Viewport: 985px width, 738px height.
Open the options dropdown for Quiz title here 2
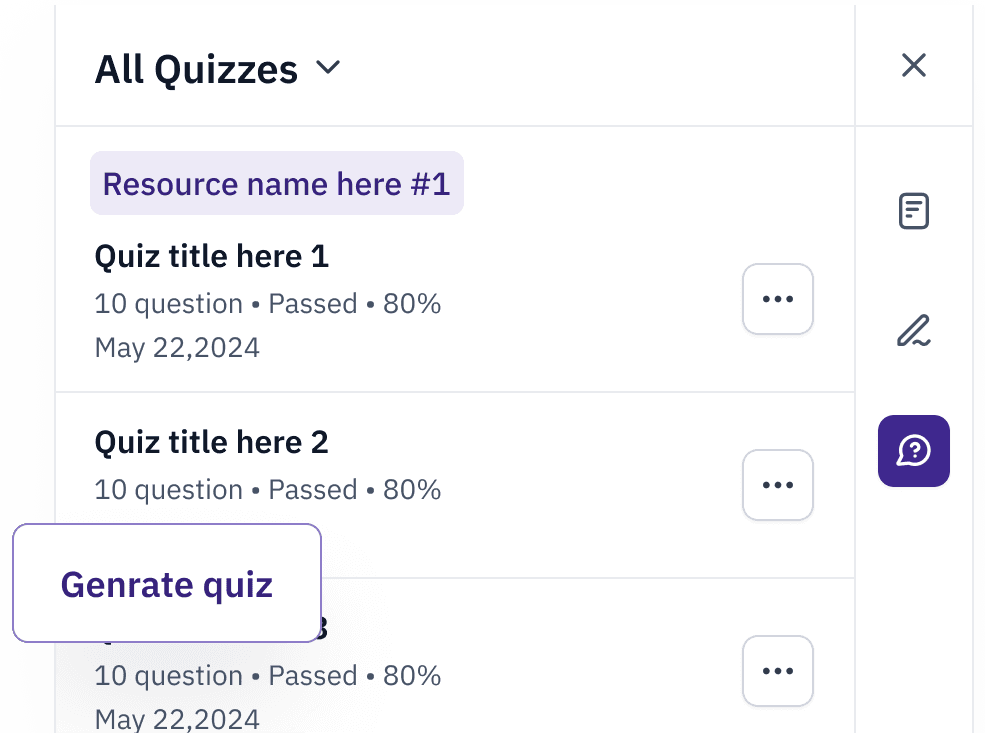coord(777,484)
